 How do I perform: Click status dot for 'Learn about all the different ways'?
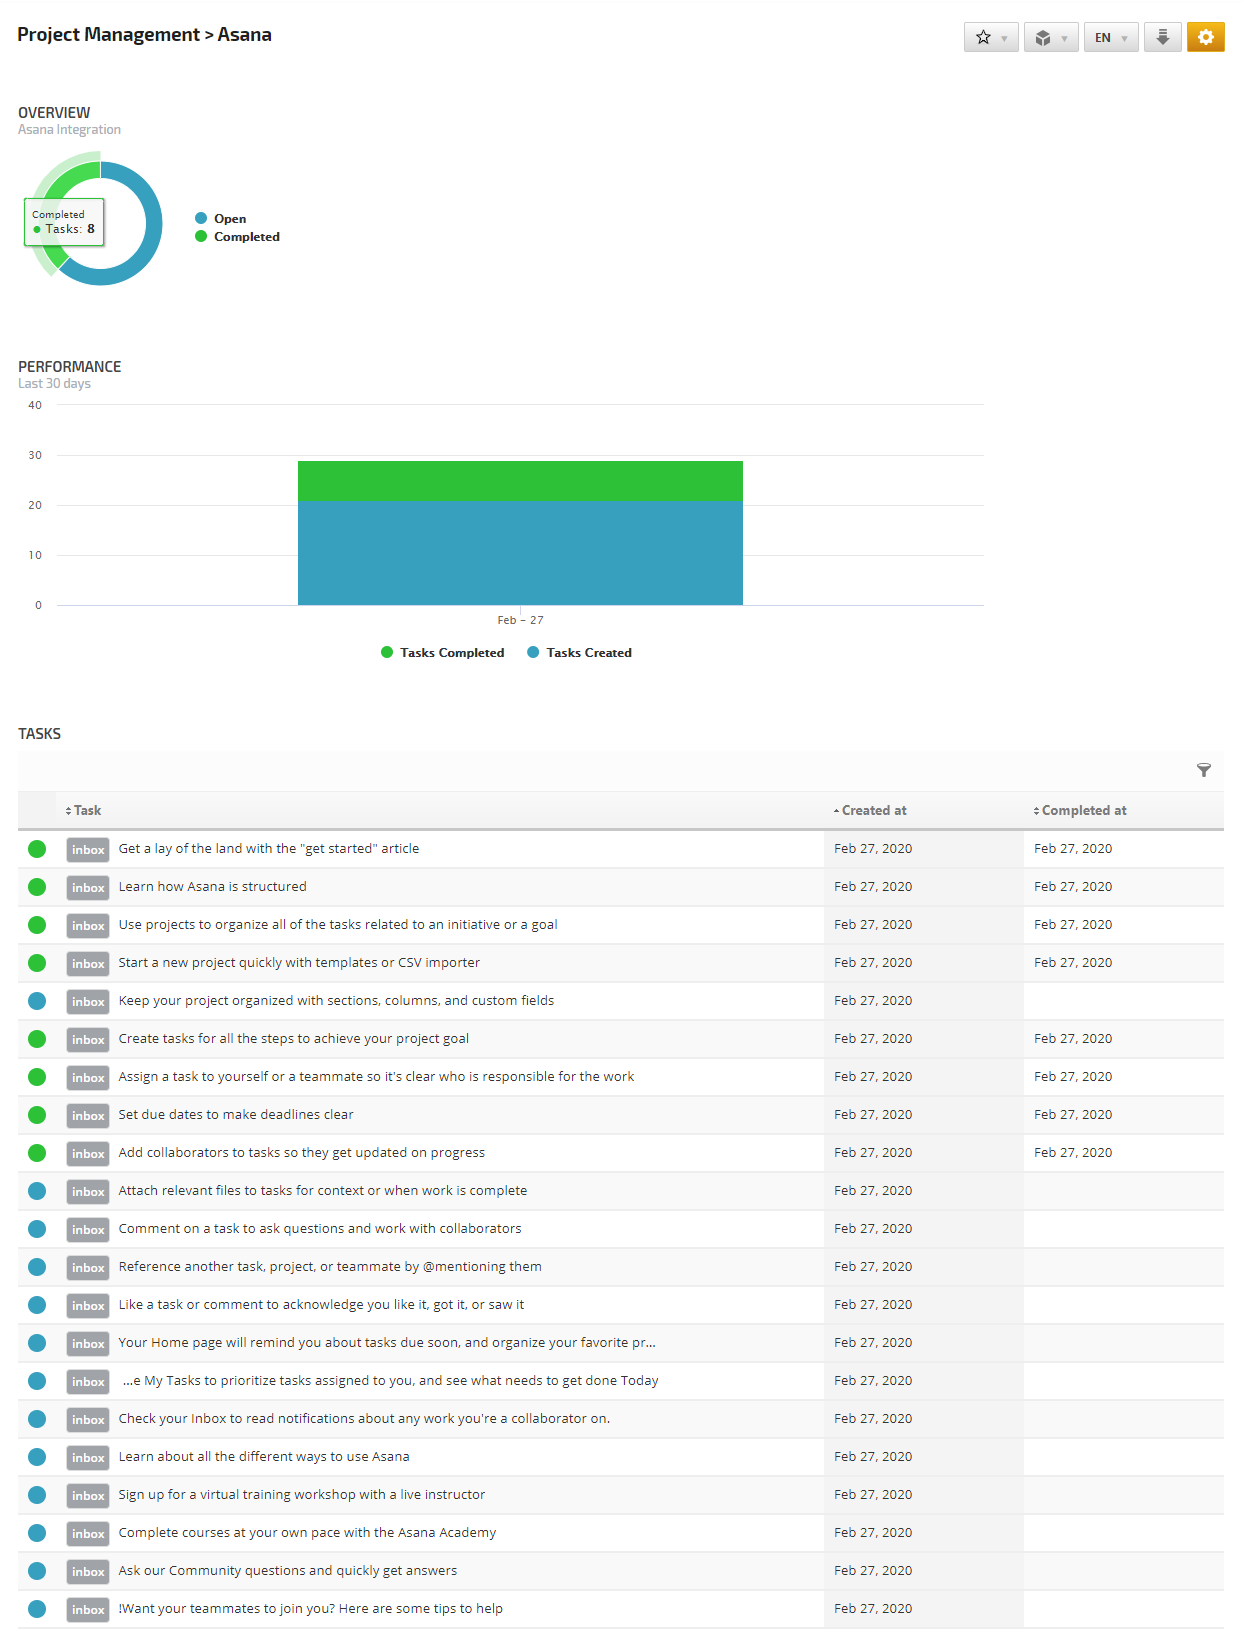(x=37, y=1457)
